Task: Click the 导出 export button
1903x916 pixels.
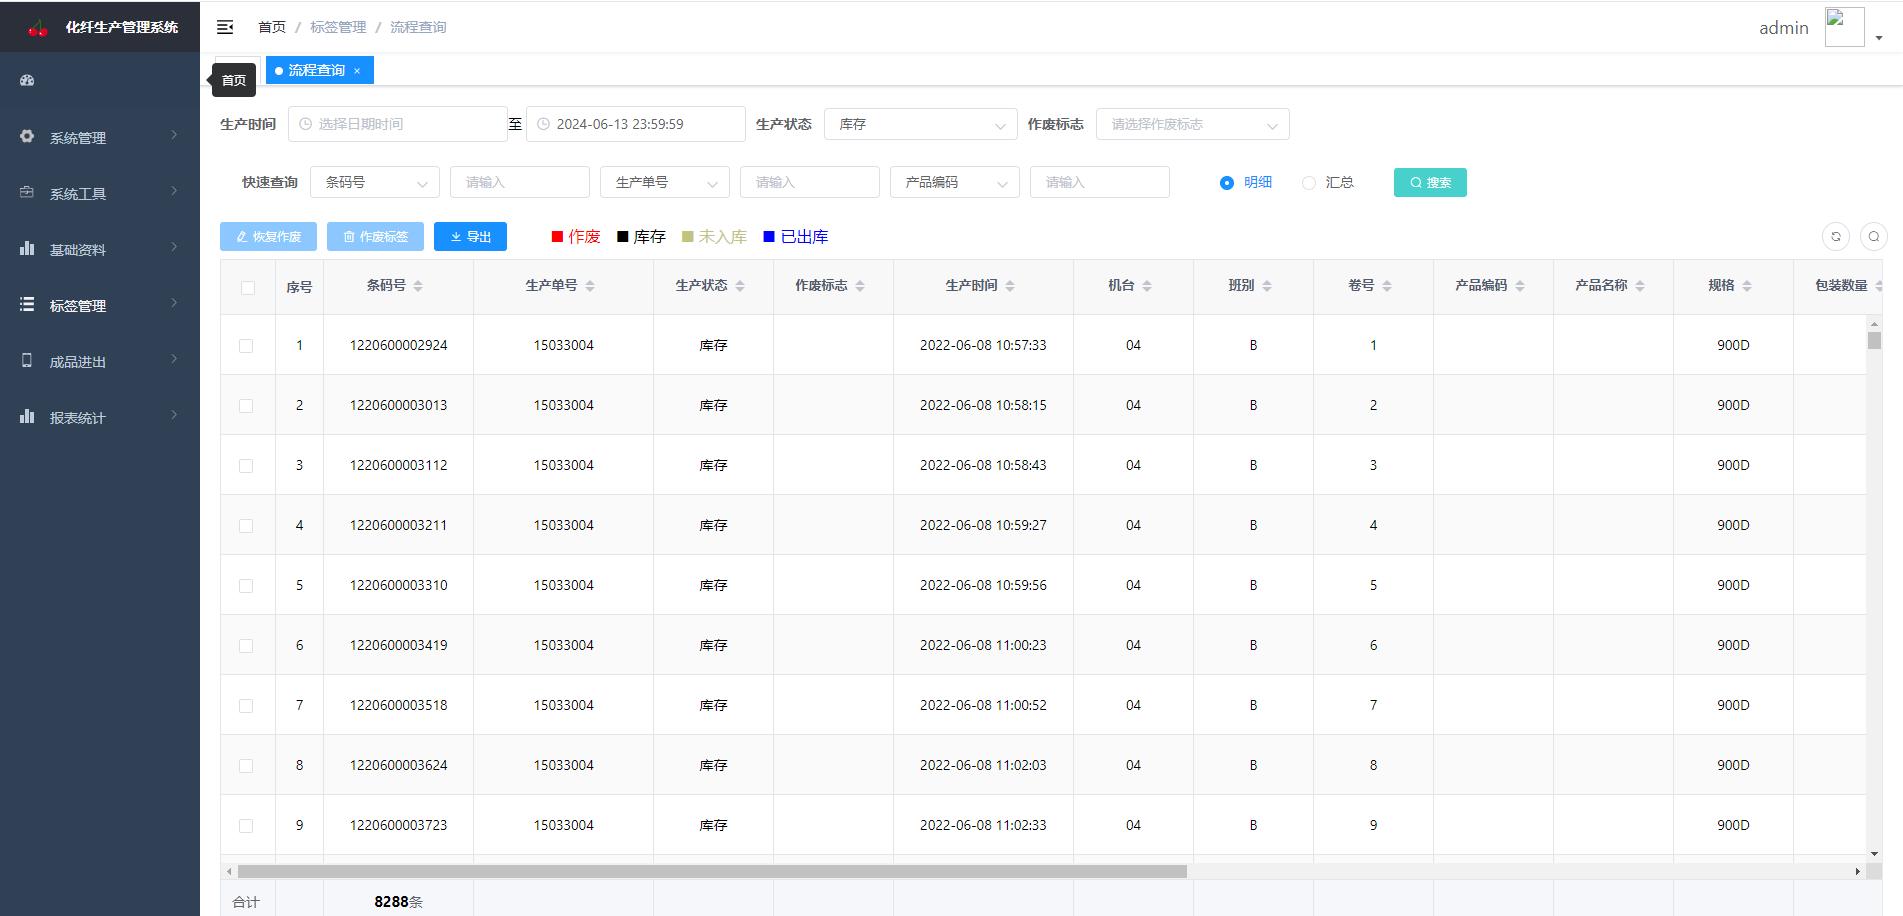Action: pyautogui.click(x=470, y=236)
